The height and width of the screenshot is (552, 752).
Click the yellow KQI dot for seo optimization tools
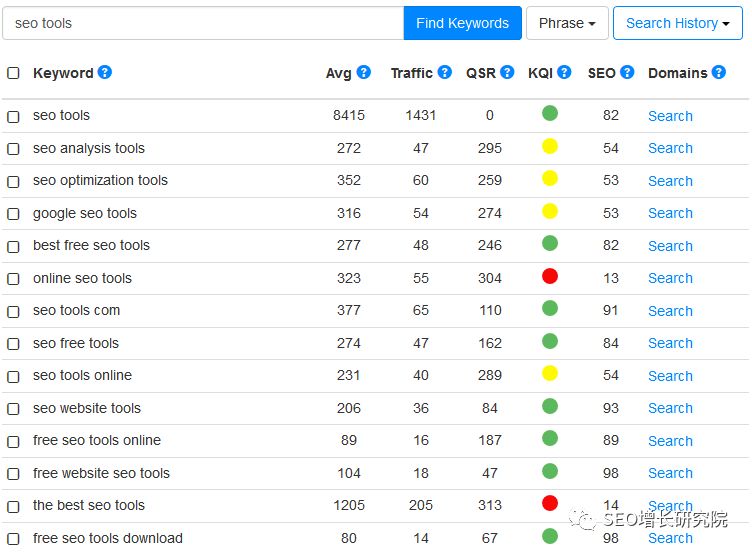point(550,178)
